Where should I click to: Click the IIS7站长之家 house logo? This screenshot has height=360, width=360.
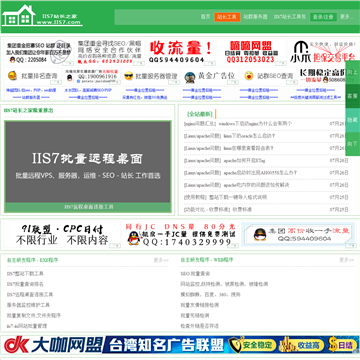42,15
